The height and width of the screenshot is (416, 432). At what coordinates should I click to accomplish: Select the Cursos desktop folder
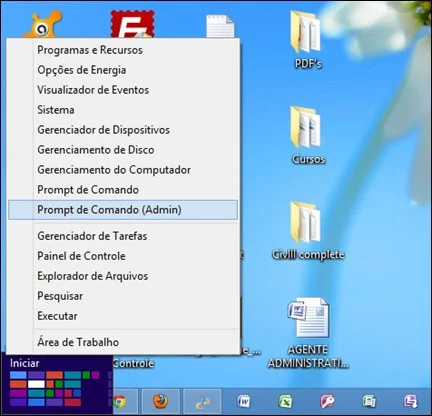point(307,135)
